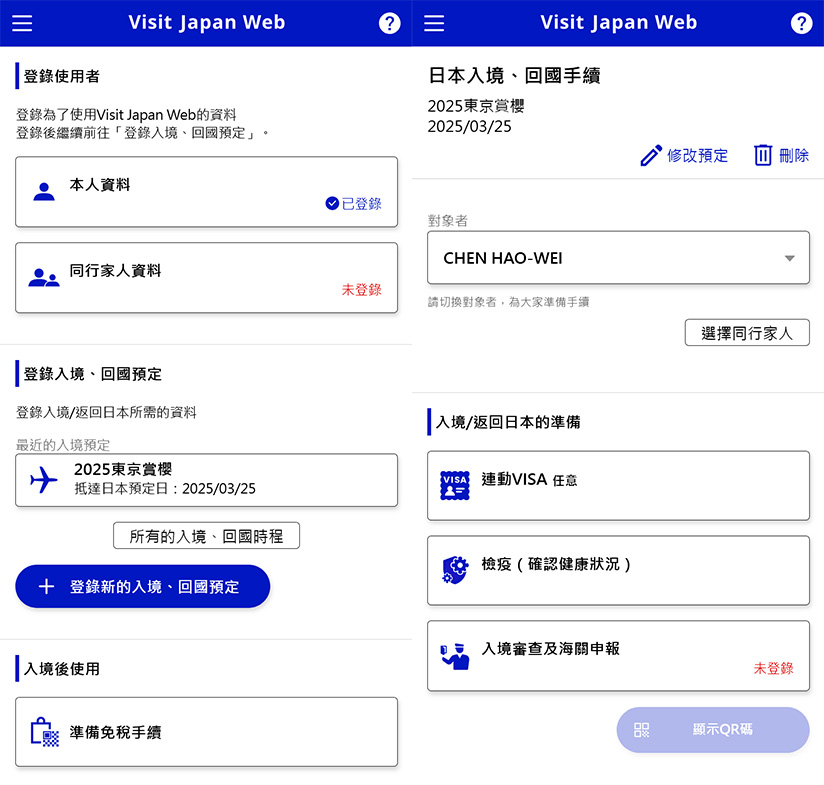Click the 日本入境、回國手續 heading
Viewport: 824px width, 785px height.
[514, 76]
